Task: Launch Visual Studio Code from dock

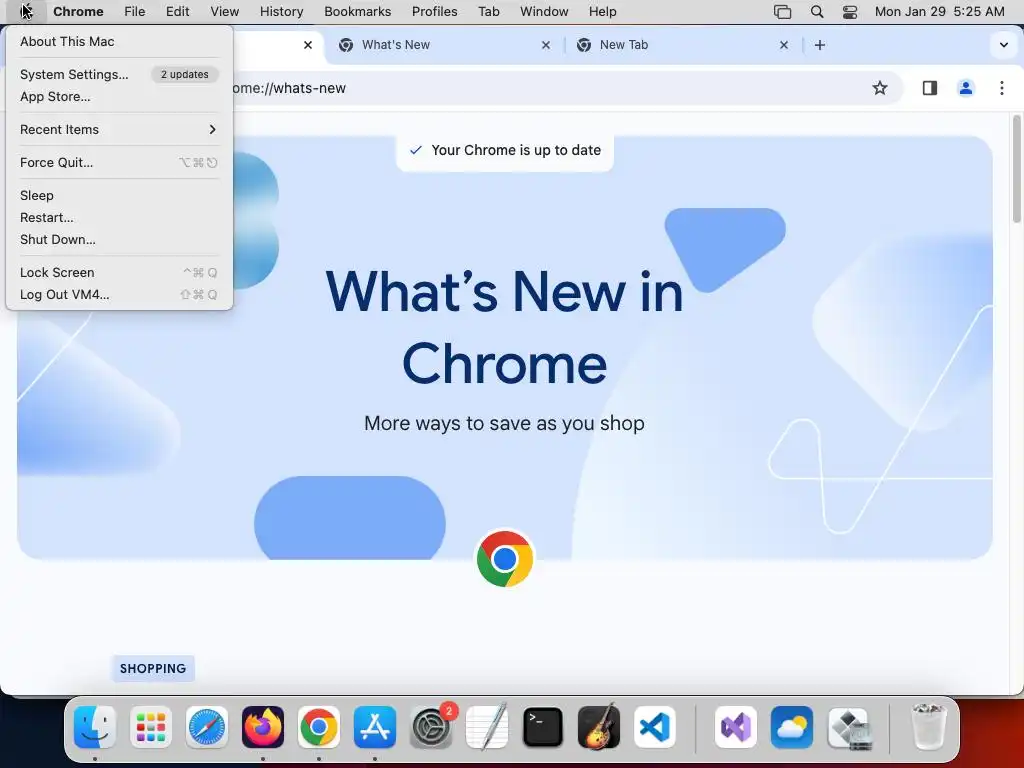Action: click(x=654, y=727)
